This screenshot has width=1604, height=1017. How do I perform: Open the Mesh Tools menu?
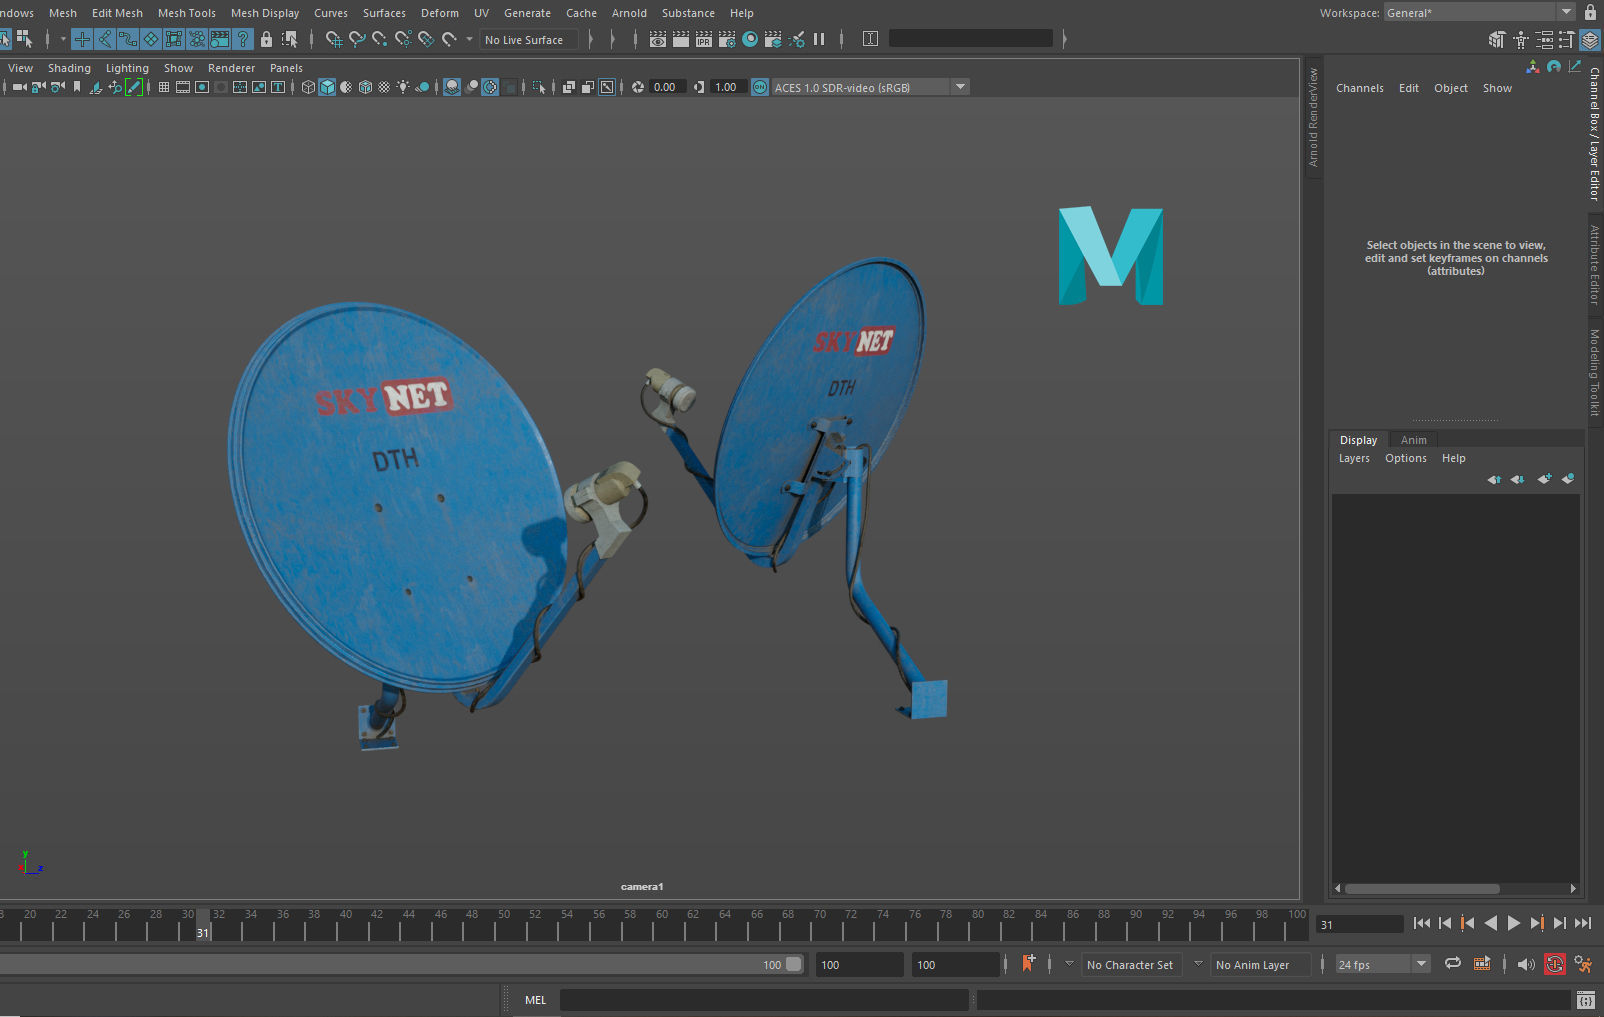coord(186,13)
